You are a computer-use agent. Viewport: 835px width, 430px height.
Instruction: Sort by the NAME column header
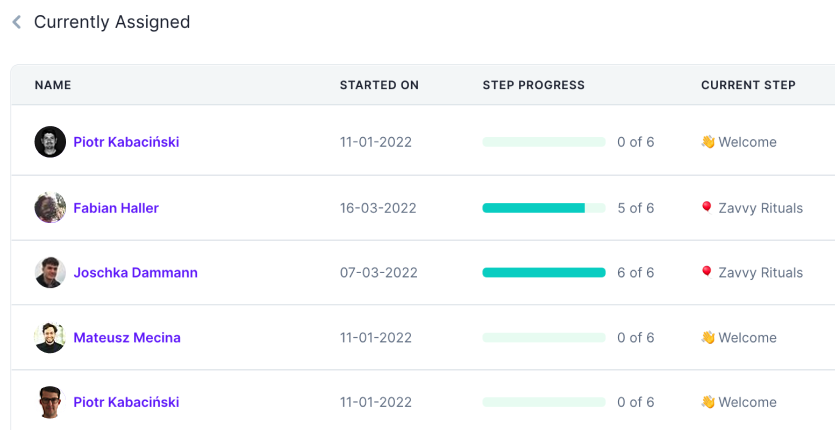pos(53,85)
